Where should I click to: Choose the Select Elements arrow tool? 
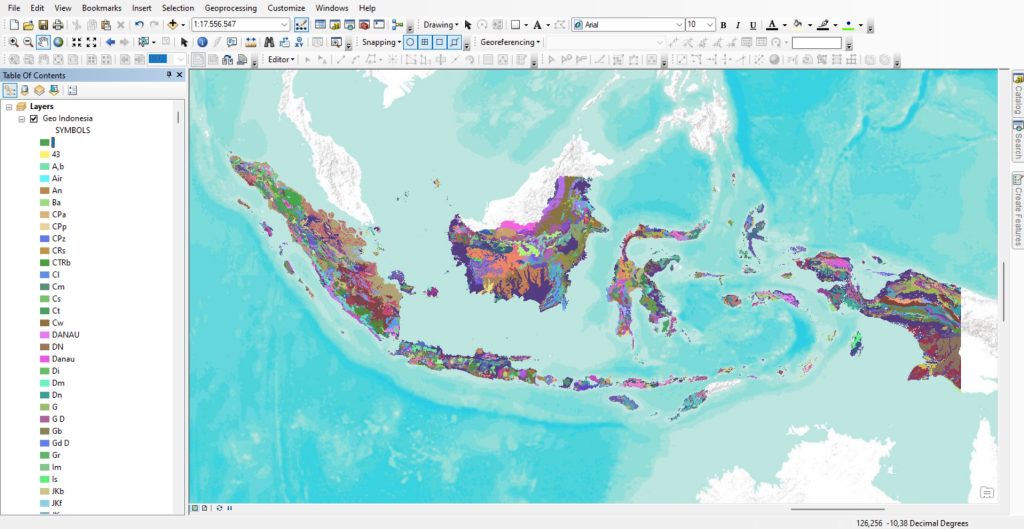[184, 42]
